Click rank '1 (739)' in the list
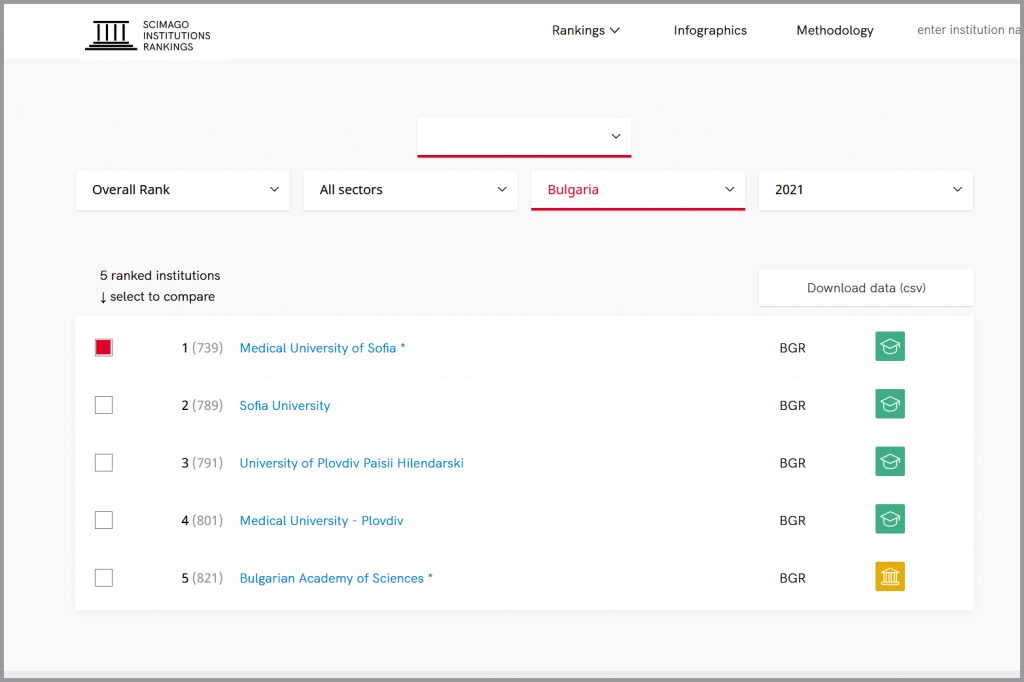 pyautogui.click(x=202, y=348)
